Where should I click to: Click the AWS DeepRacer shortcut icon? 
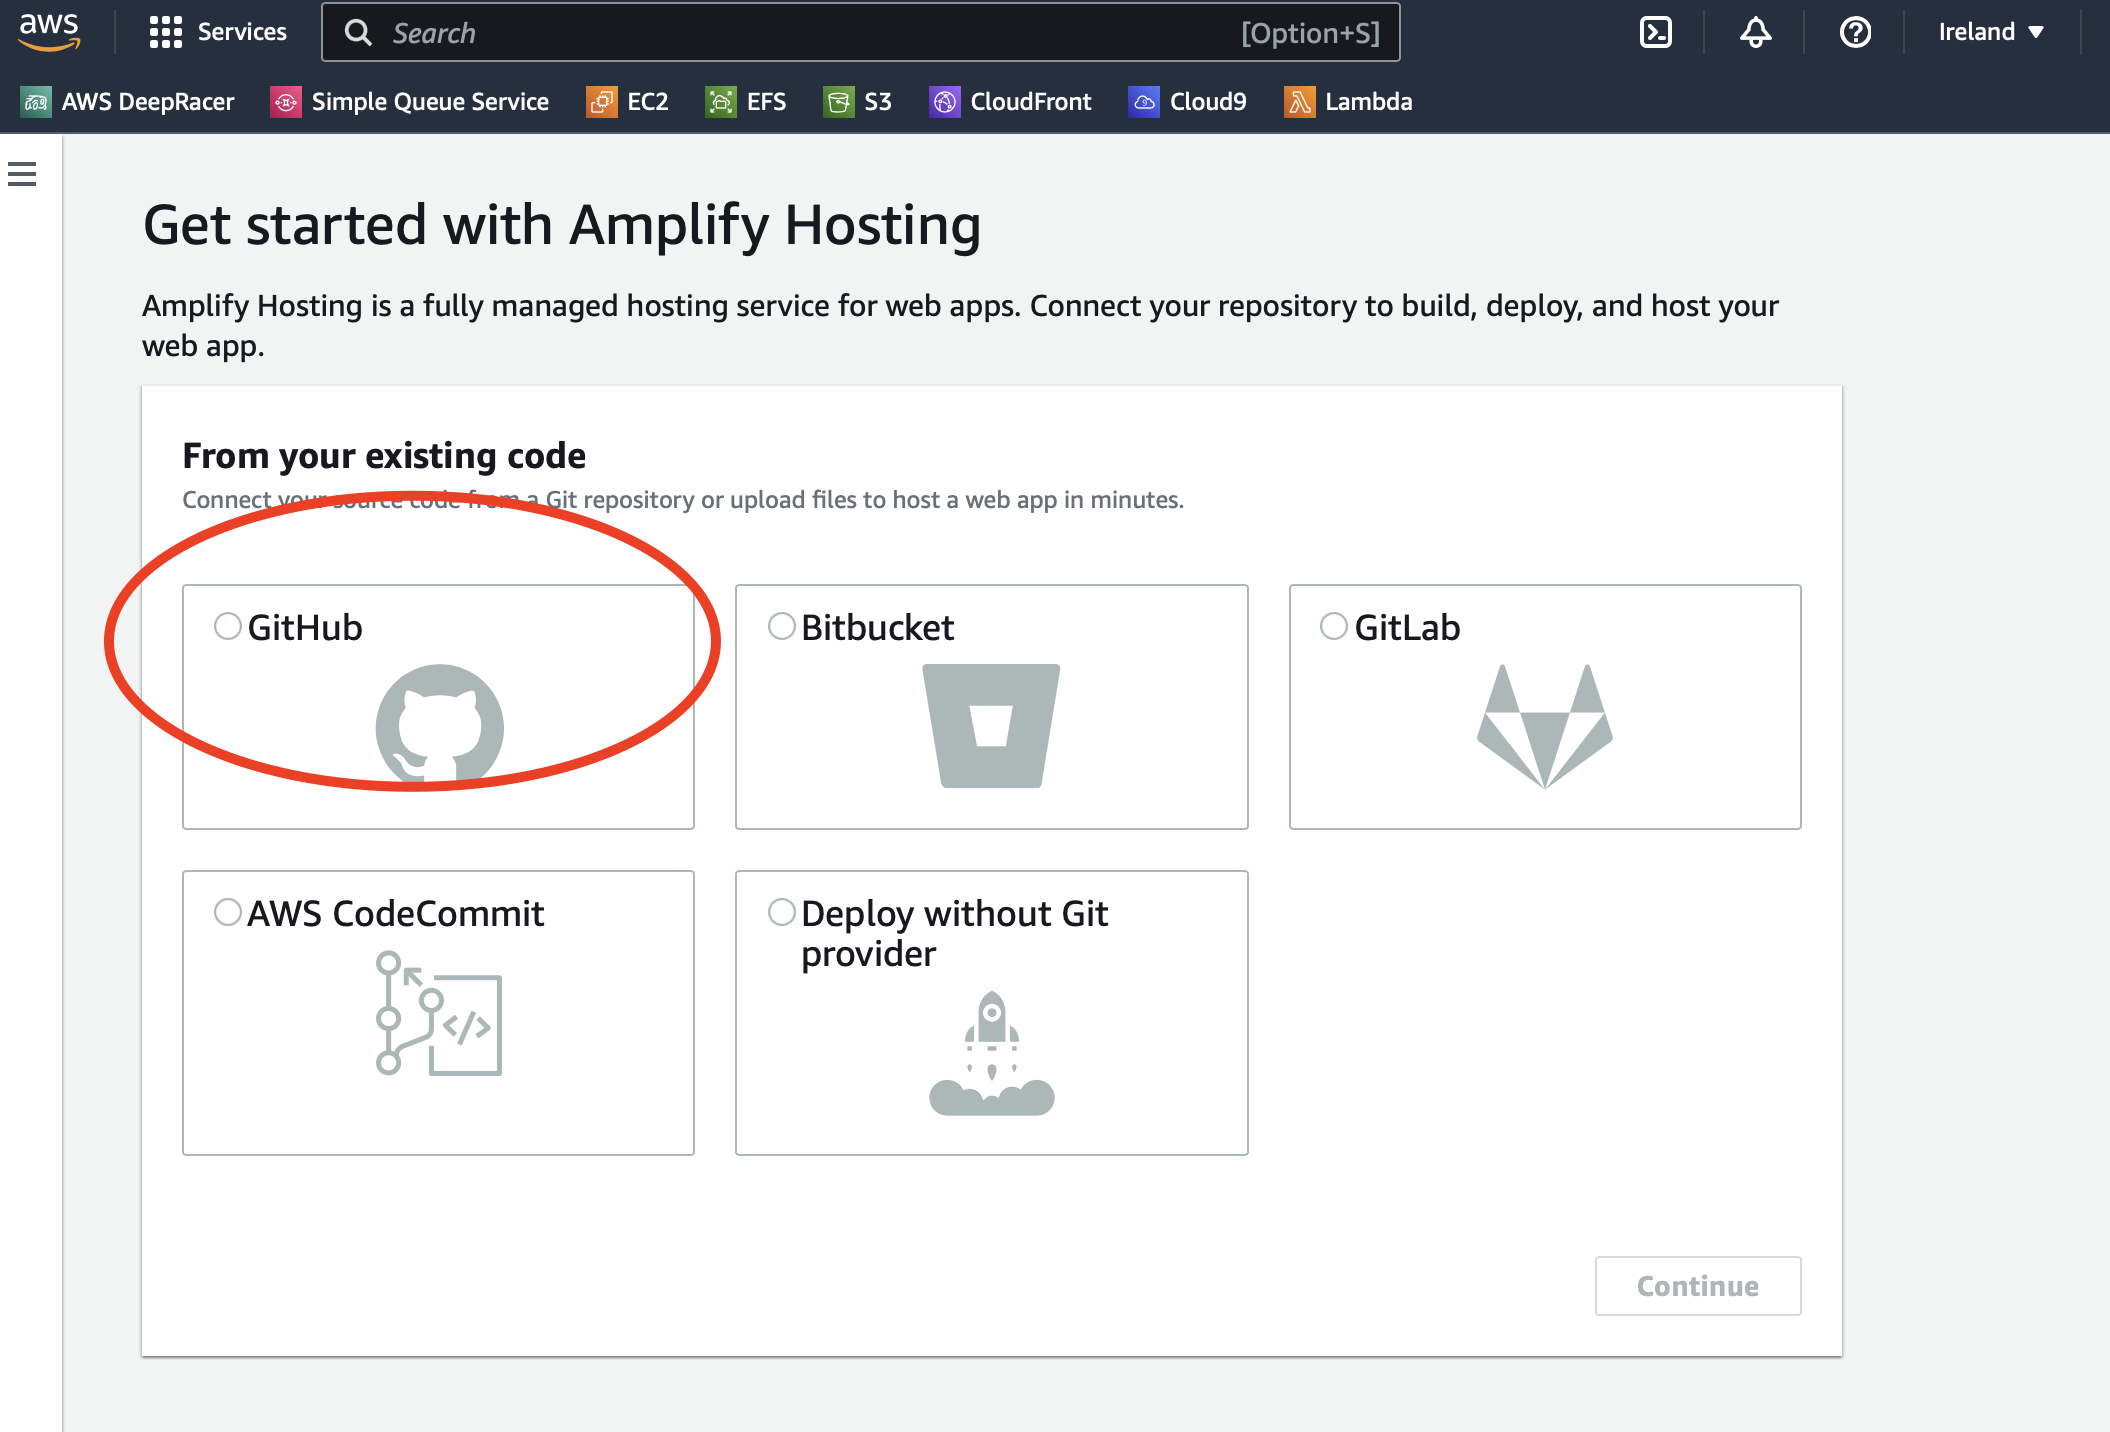coord(36,101)
